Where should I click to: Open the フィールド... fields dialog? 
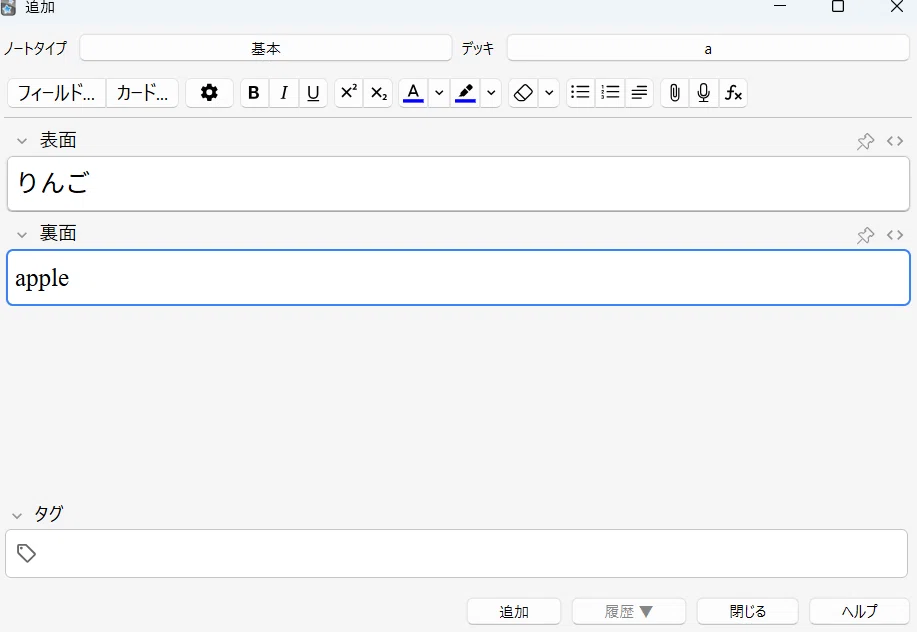pos(57,93)
